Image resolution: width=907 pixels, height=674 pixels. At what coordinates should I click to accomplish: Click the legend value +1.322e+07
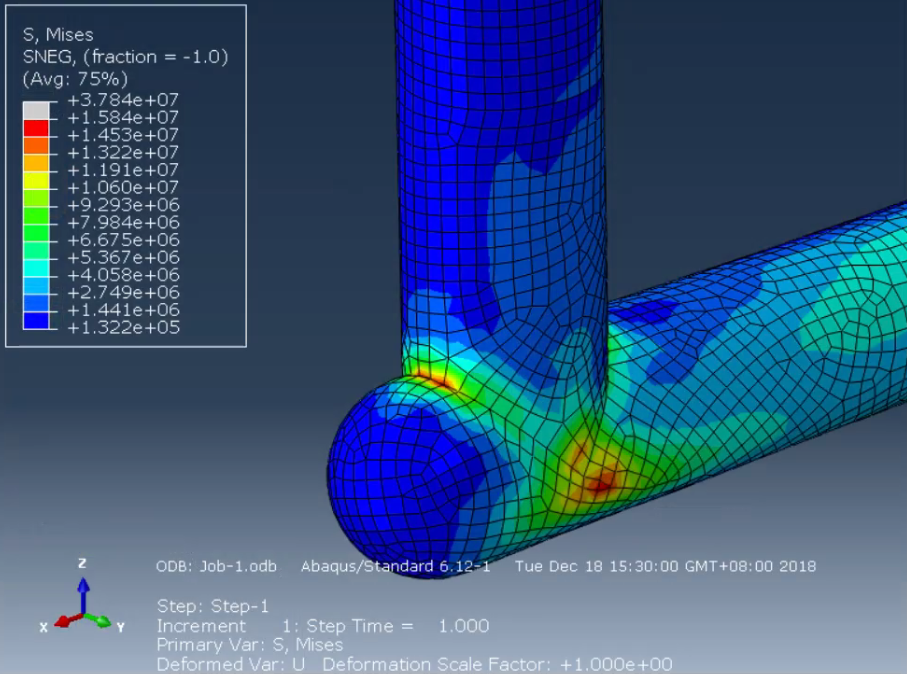pos(123,152)
